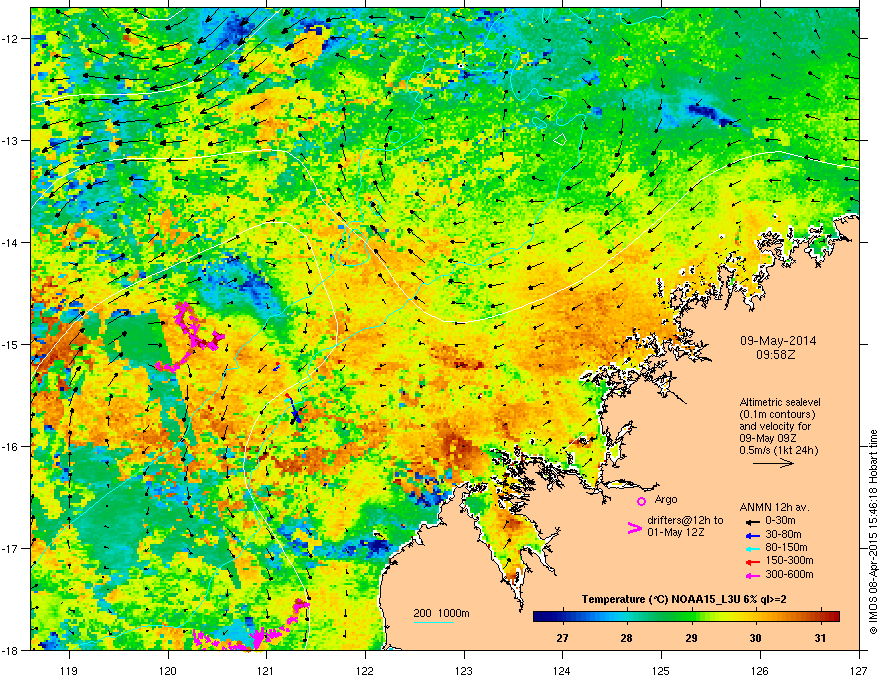Click the magenta drifter track near 120°E, 15°S
Image resolution: width=880 pixels, height=680 pixels.
tap(192, 338)
